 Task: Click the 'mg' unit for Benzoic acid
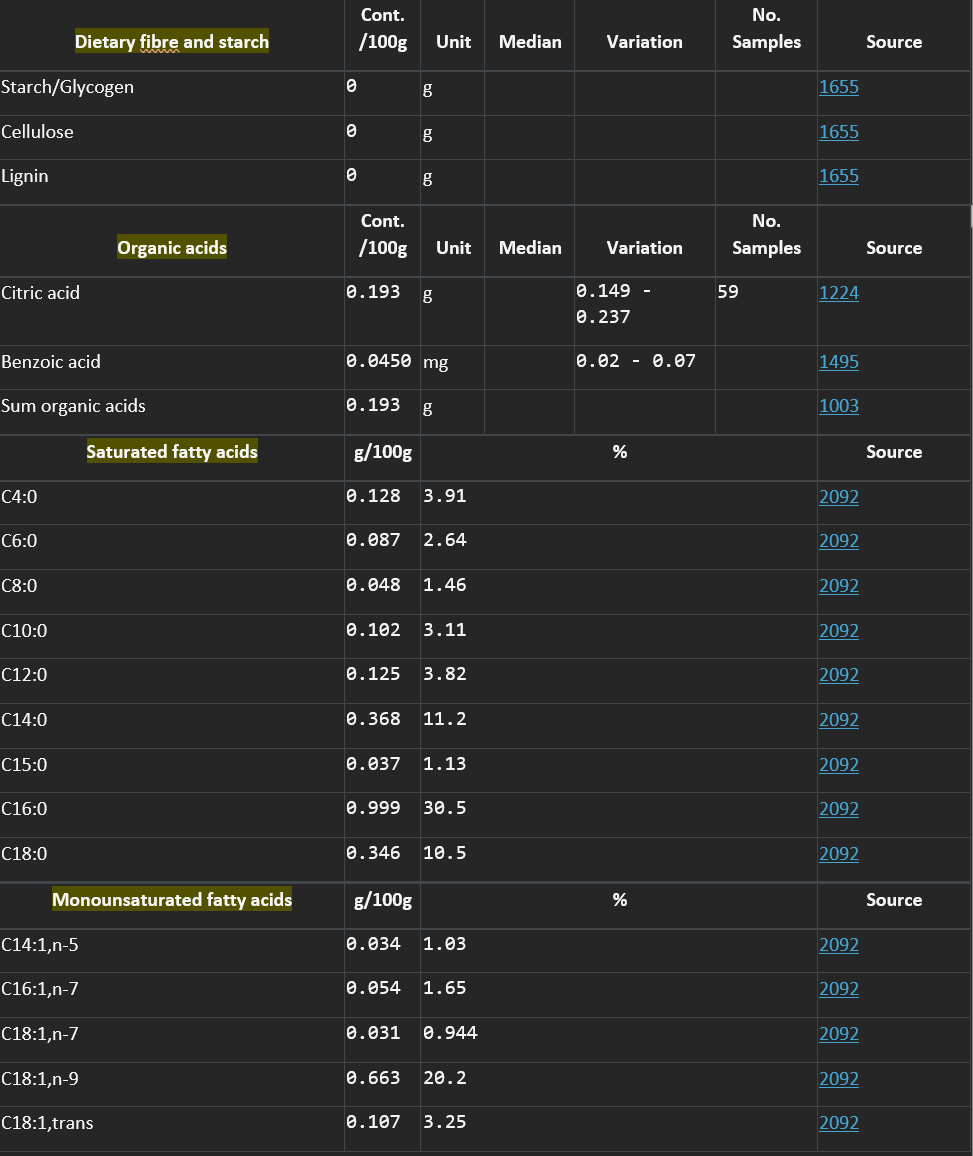(x=436, y=363)
